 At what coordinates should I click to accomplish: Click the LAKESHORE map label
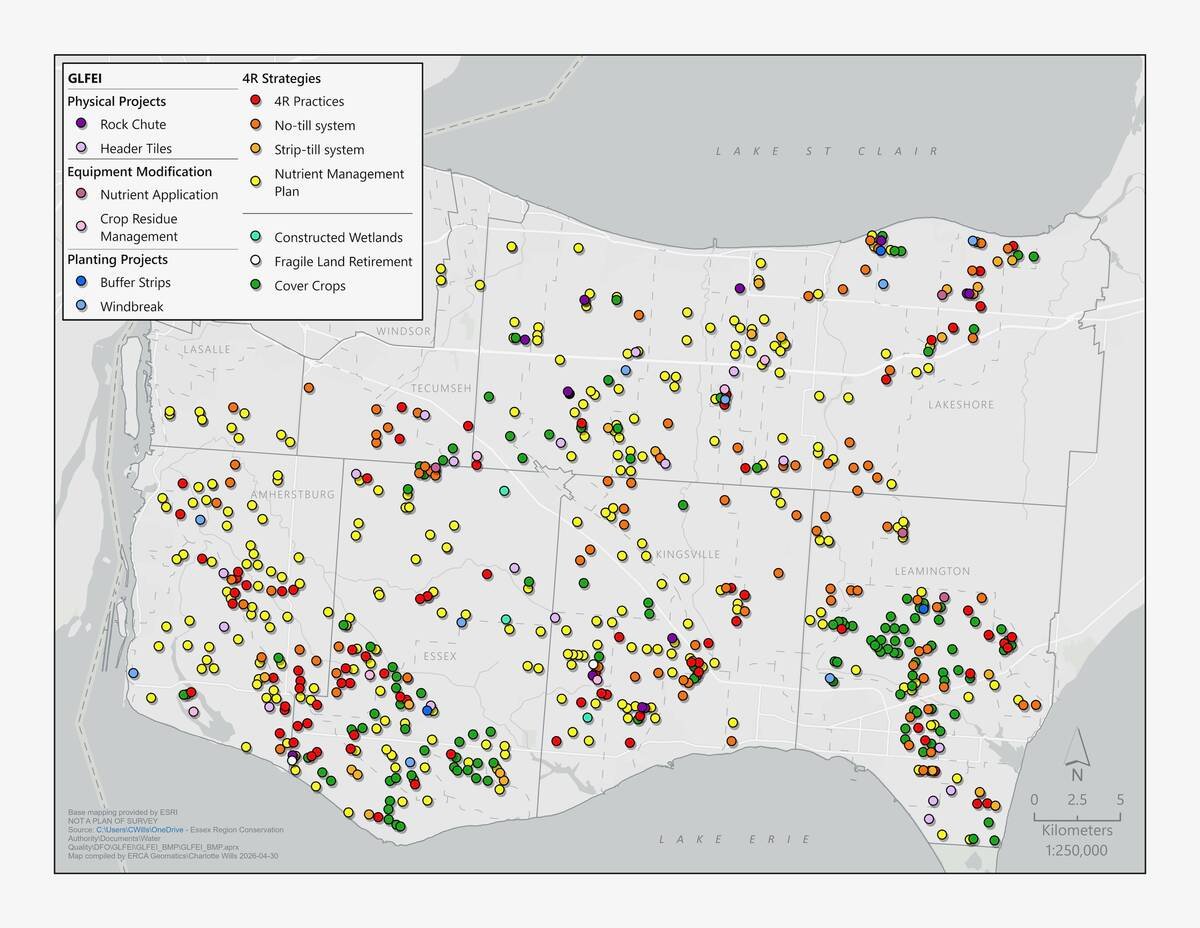961,405
